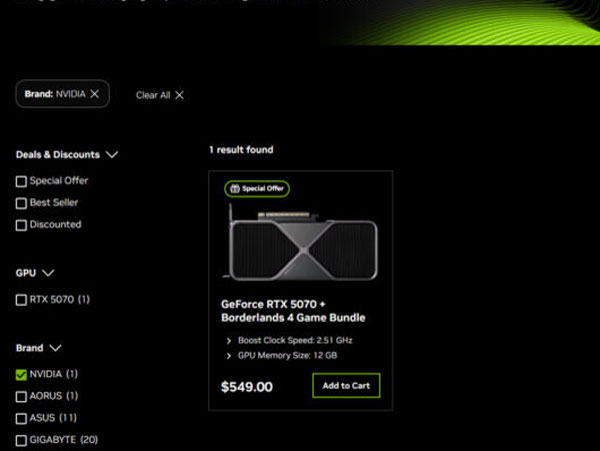600x451 pixels.
Task: Click the $549.00 price text
Action: point(247,387)
